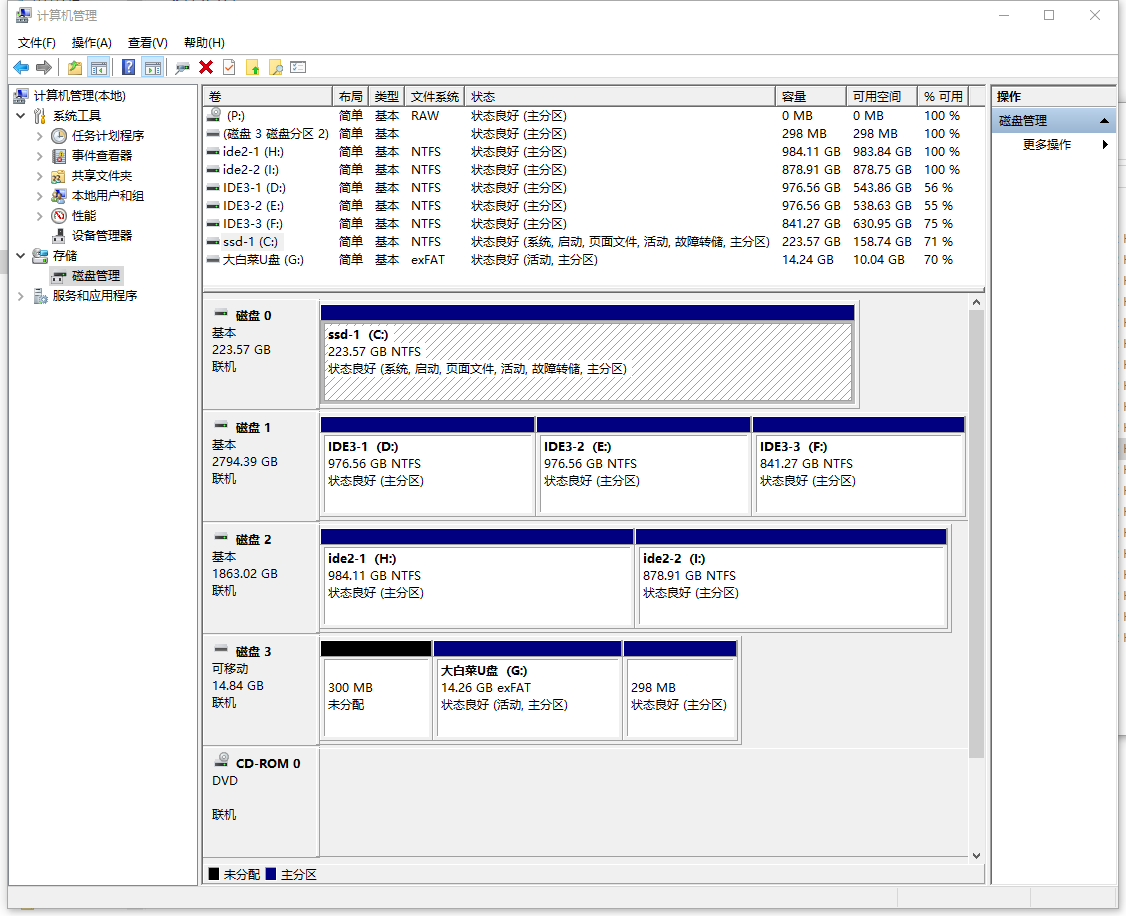Expand the 服务和应用程序 tree node

pyautogui.click(x=21, y=296)
